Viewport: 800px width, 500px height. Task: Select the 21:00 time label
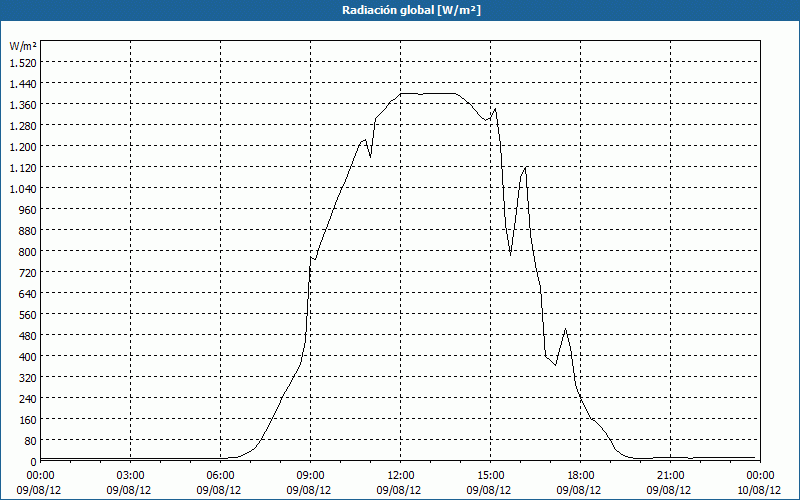(x=670, y=476)
